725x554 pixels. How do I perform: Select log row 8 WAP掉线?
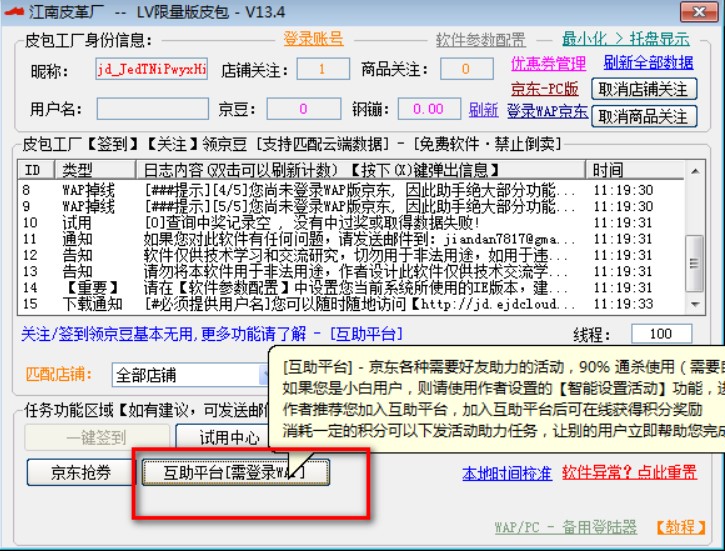[350, 190]
